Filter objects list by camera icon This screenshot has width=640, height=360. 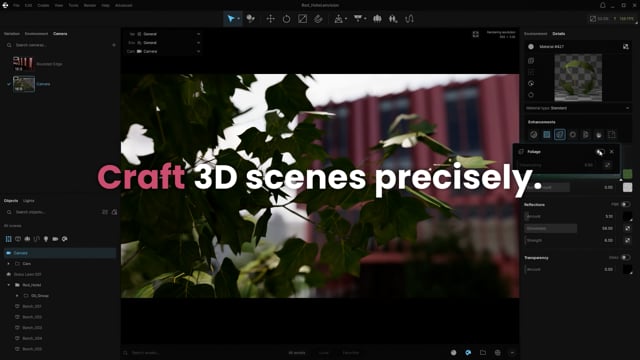coord(55,239)
